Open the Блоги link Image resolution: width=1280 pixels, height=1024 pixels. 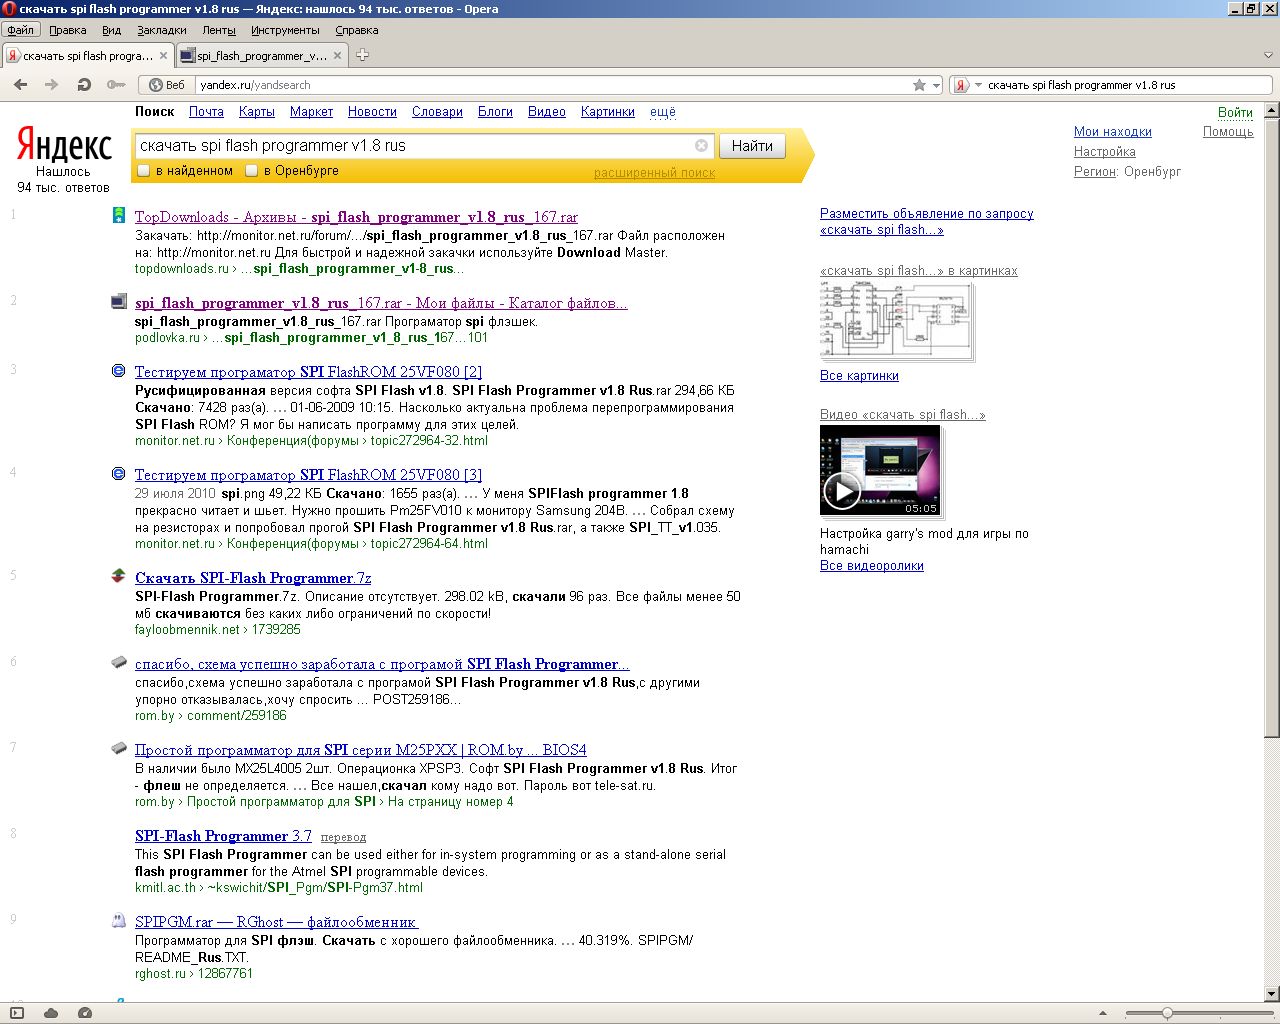495,112
